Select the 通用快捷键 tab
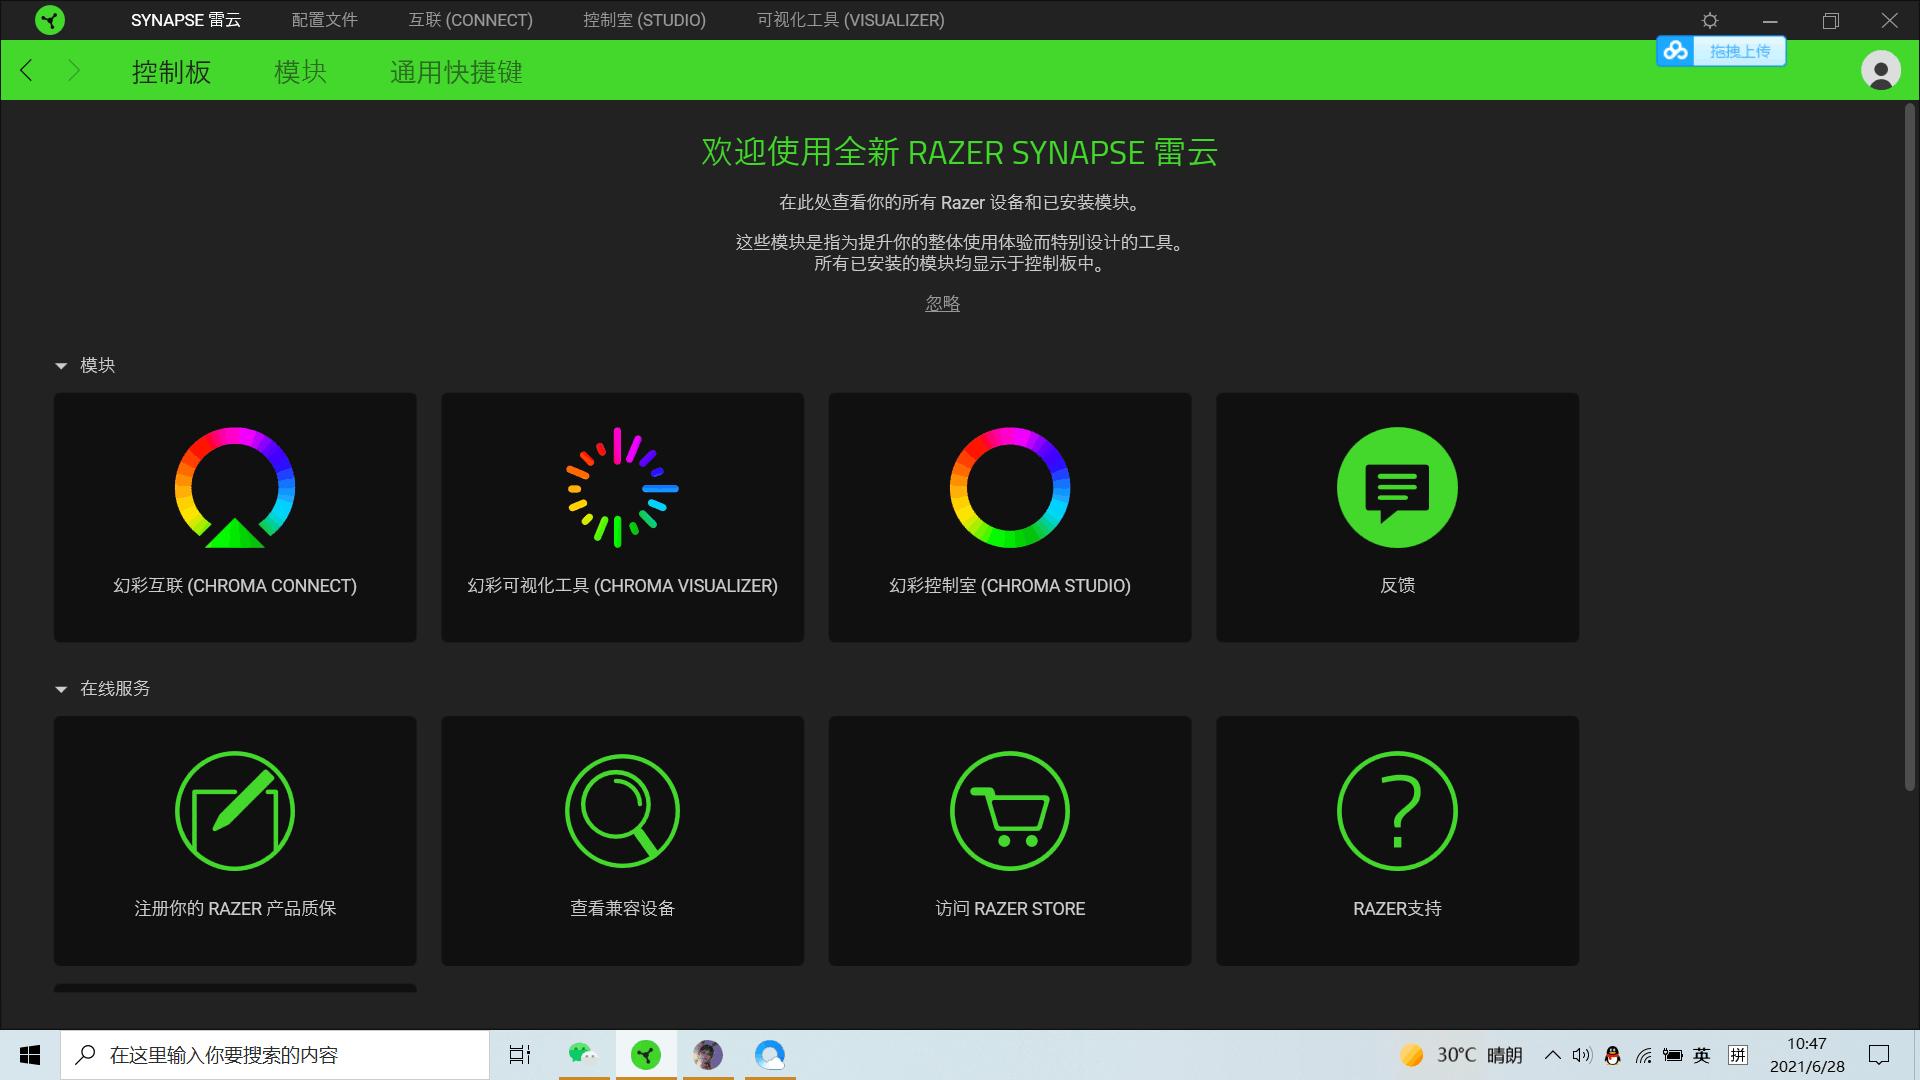 click(x=456, y=72)
